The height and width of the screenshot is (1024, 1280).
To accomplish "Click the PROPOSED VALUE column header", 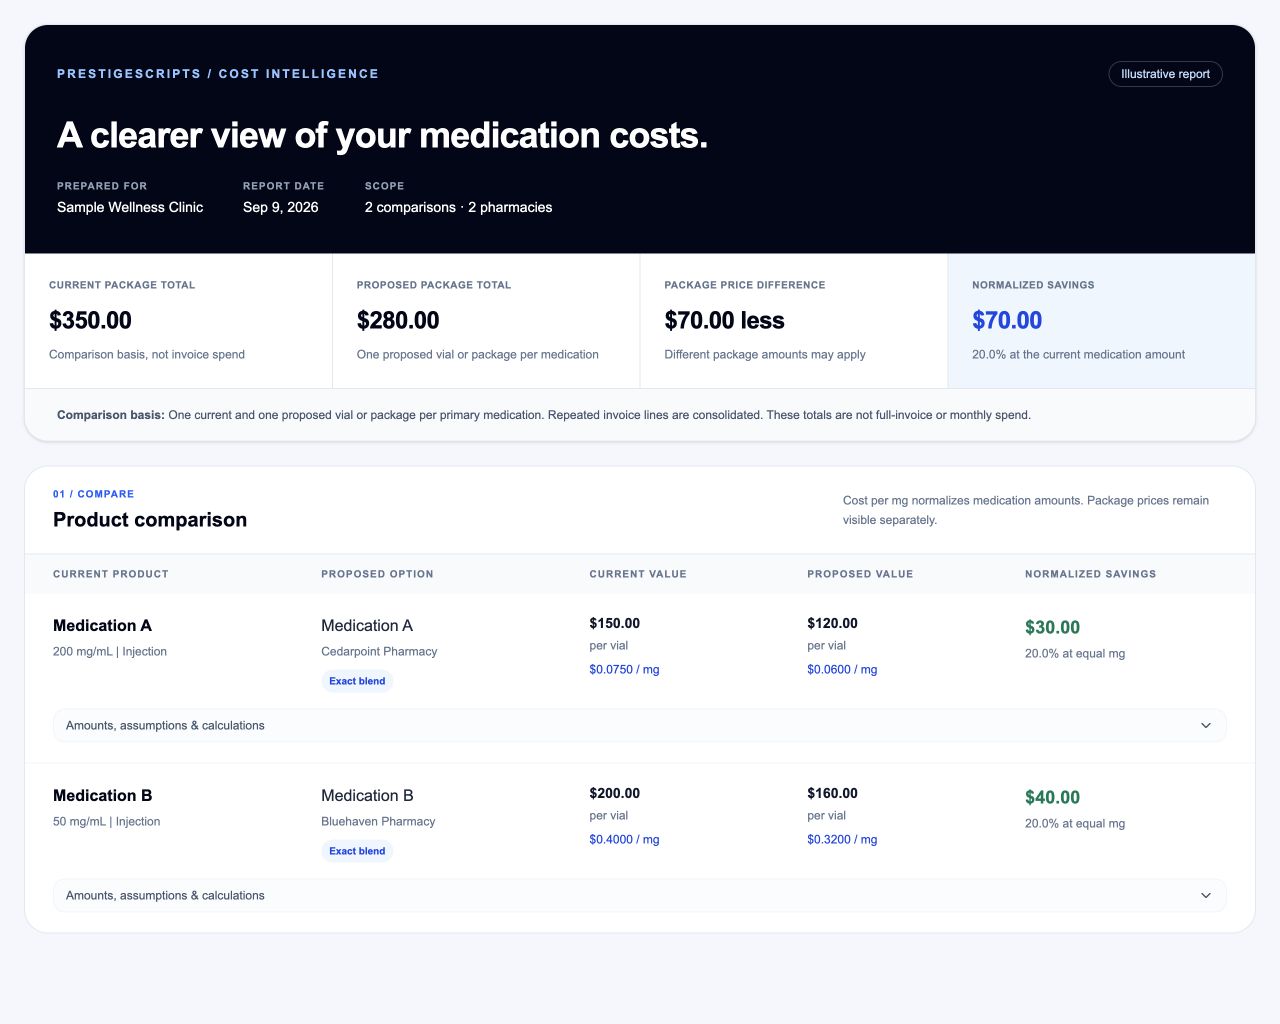I will click(860, 574).
